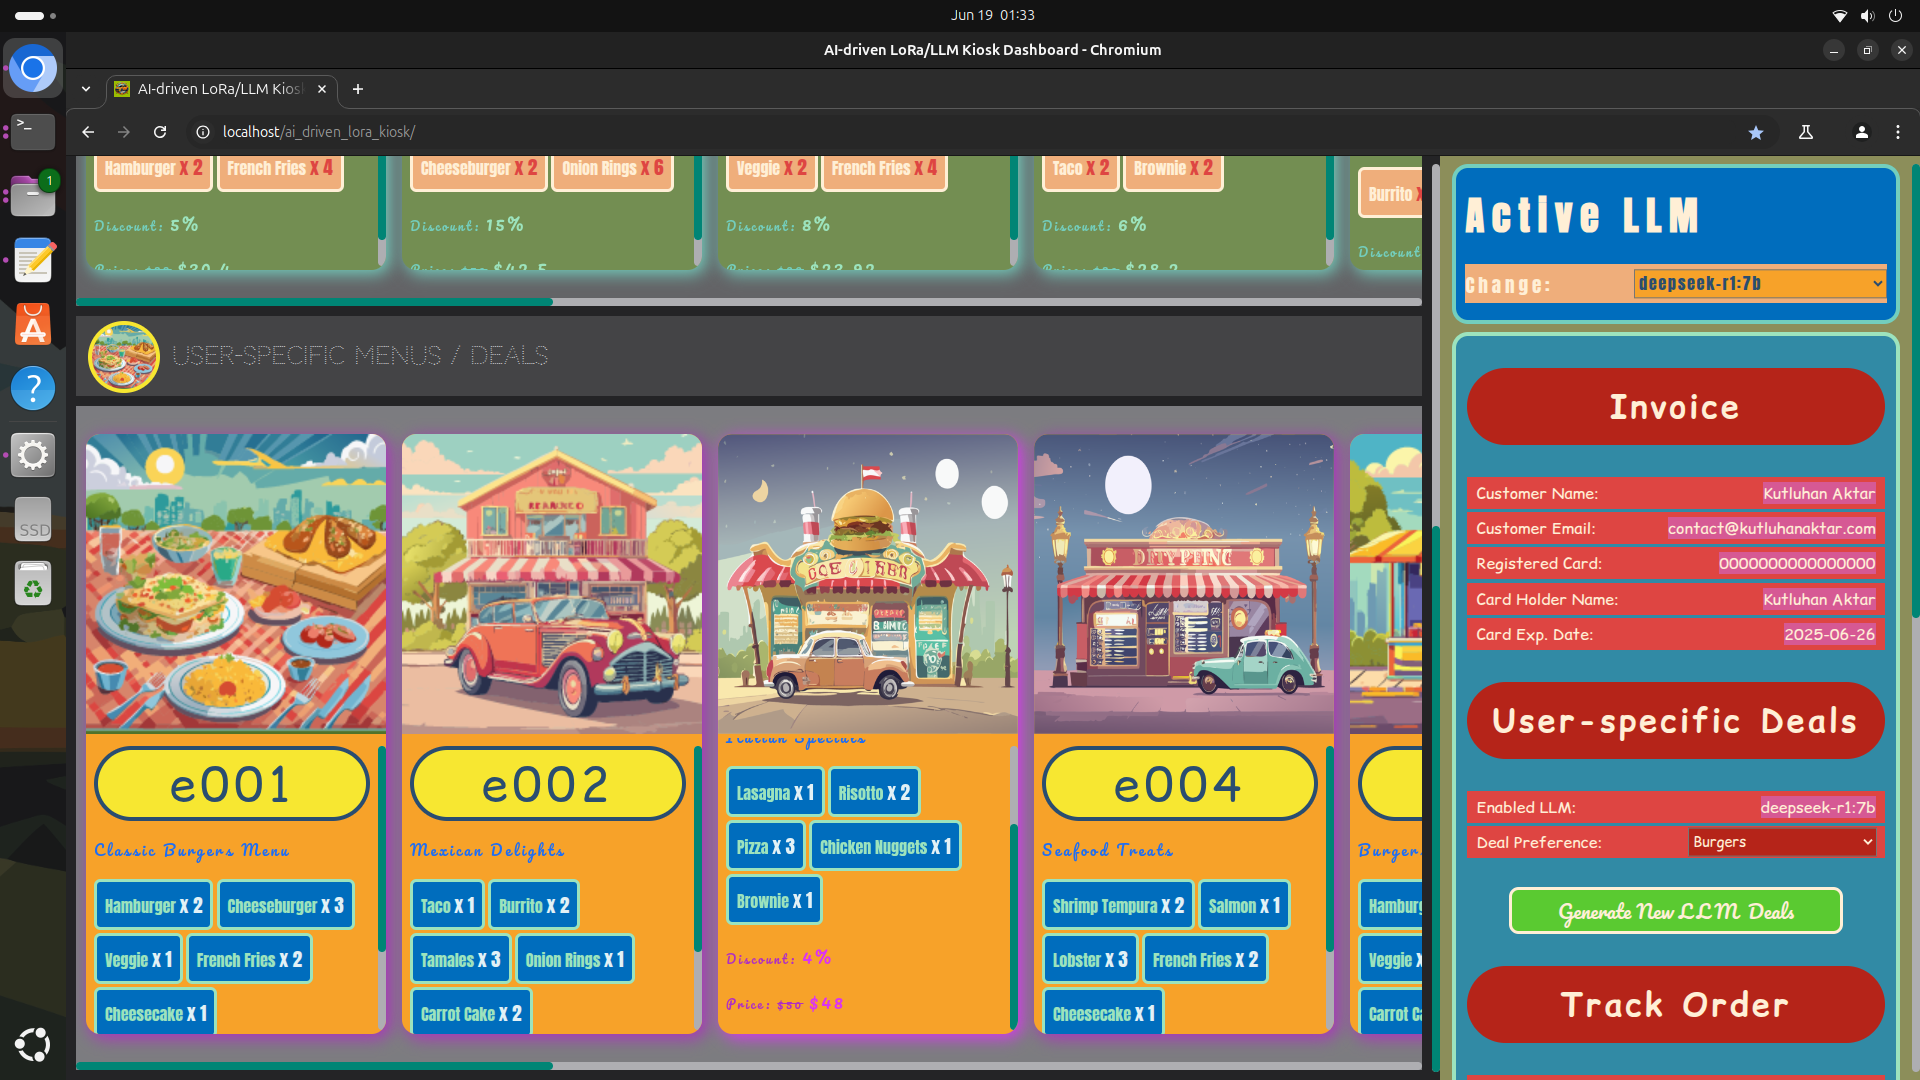Open the Active LLM change dropdown

(x=1760, y=284)
